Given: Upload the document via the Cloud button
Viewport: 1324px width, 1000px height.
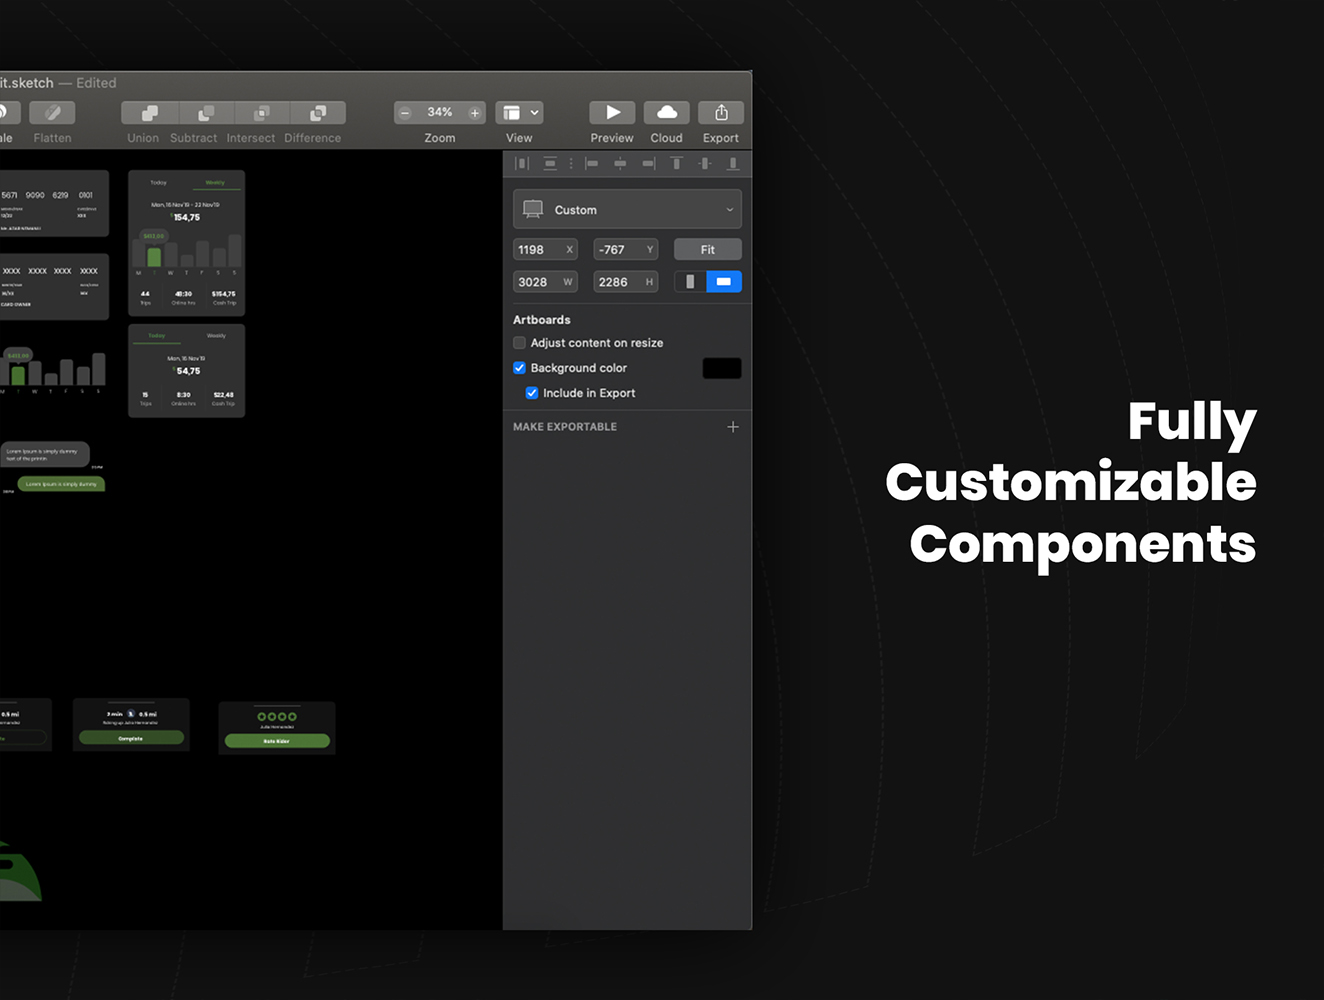Looking at the screenshot, I should coord(666,113).
